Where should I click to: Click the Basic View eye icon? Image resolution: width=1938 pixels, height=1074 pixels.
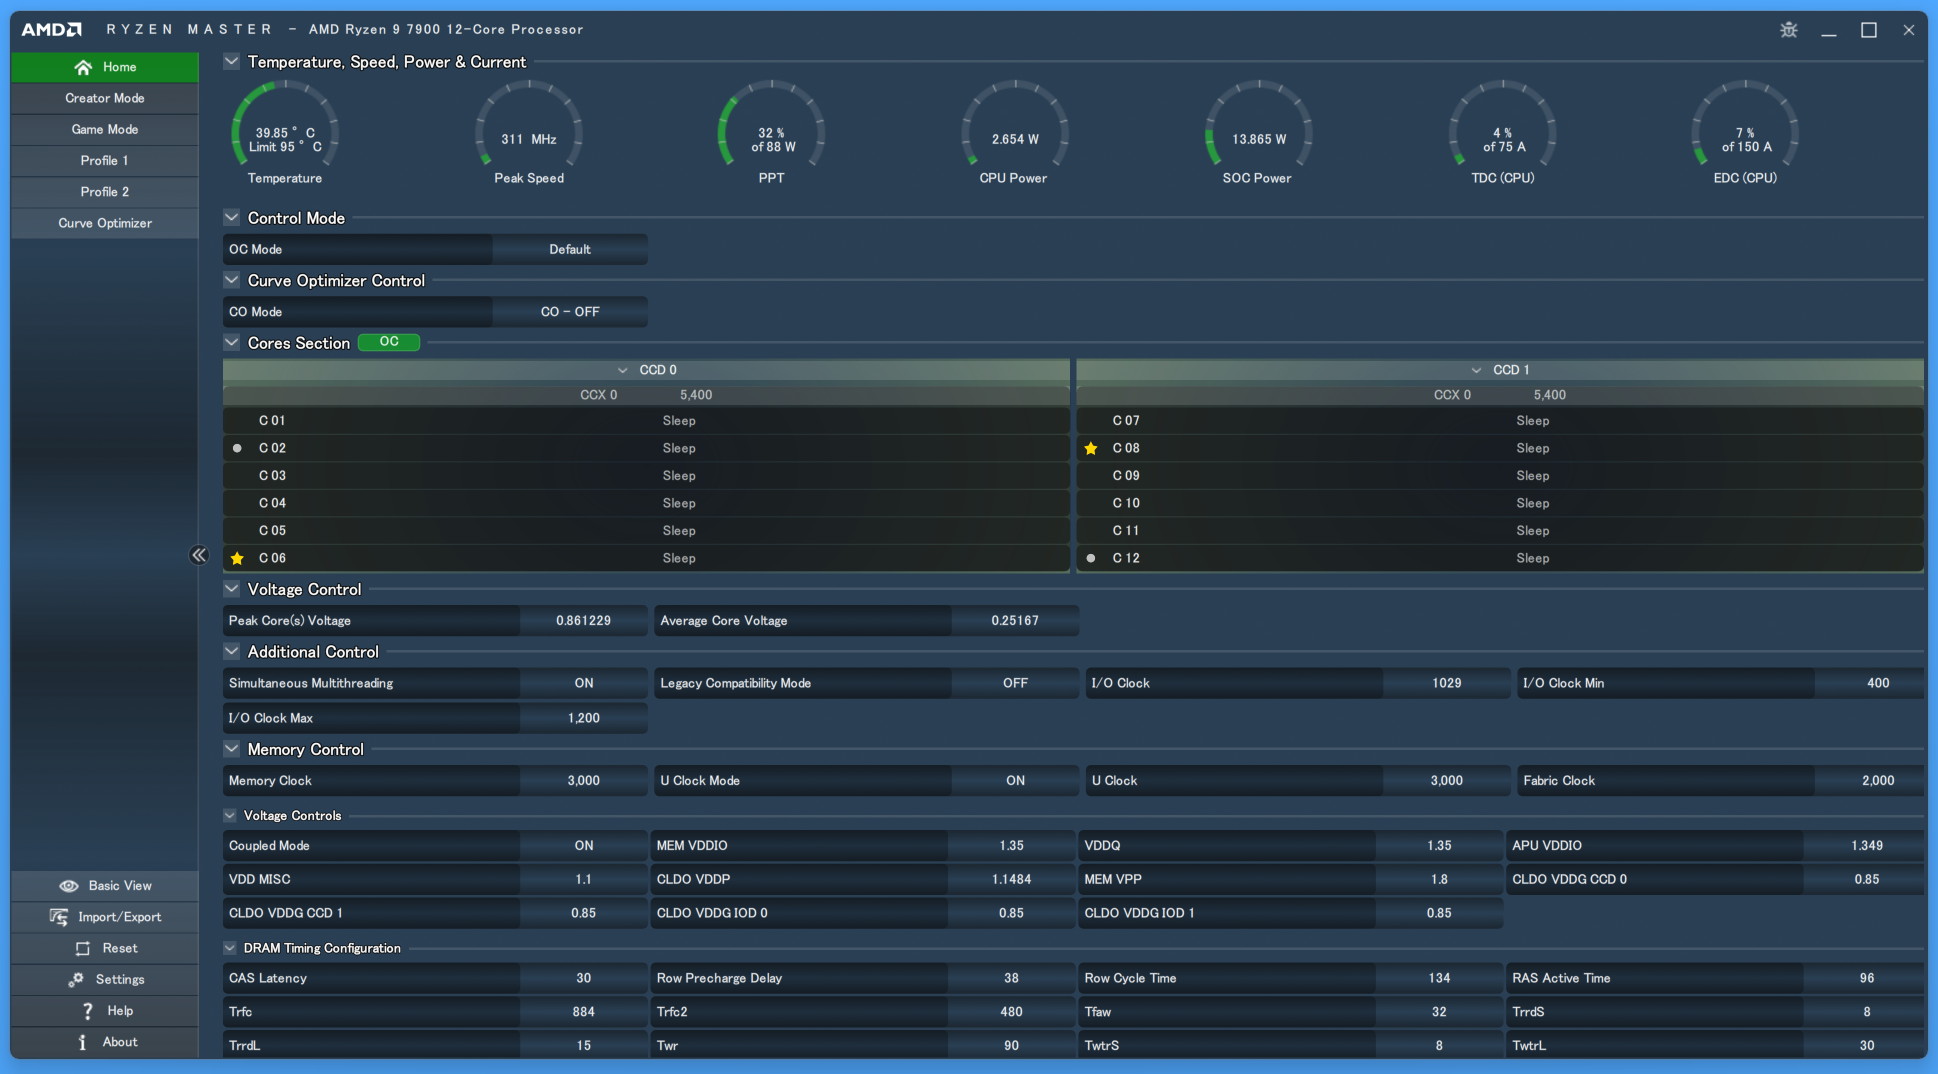[69, 886]
